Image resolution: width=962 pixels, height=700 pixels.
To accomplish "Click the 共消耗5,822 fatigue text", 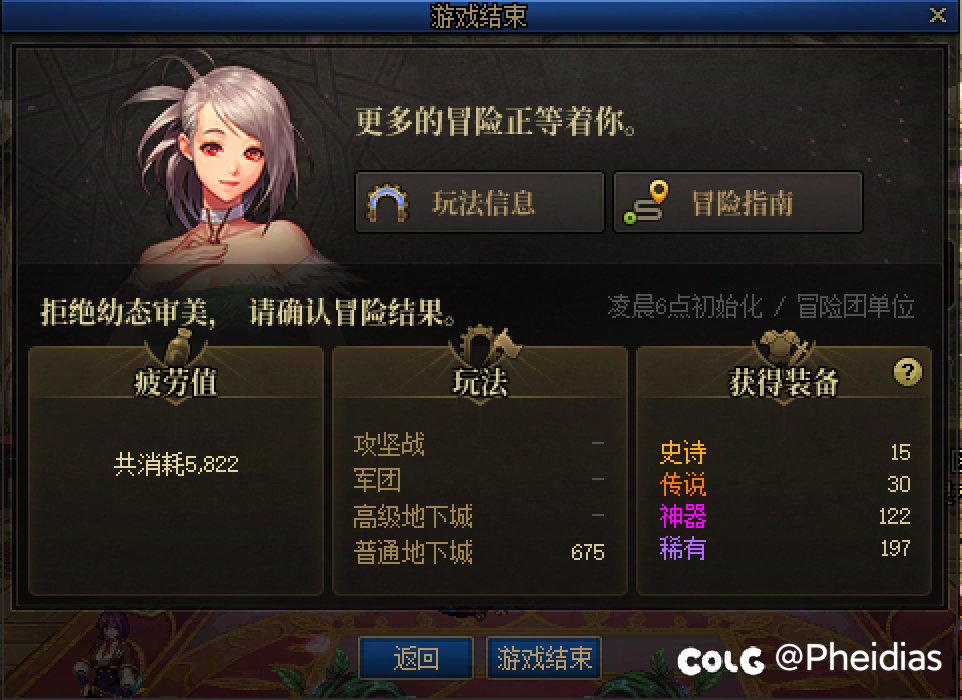I will (176, 464).
